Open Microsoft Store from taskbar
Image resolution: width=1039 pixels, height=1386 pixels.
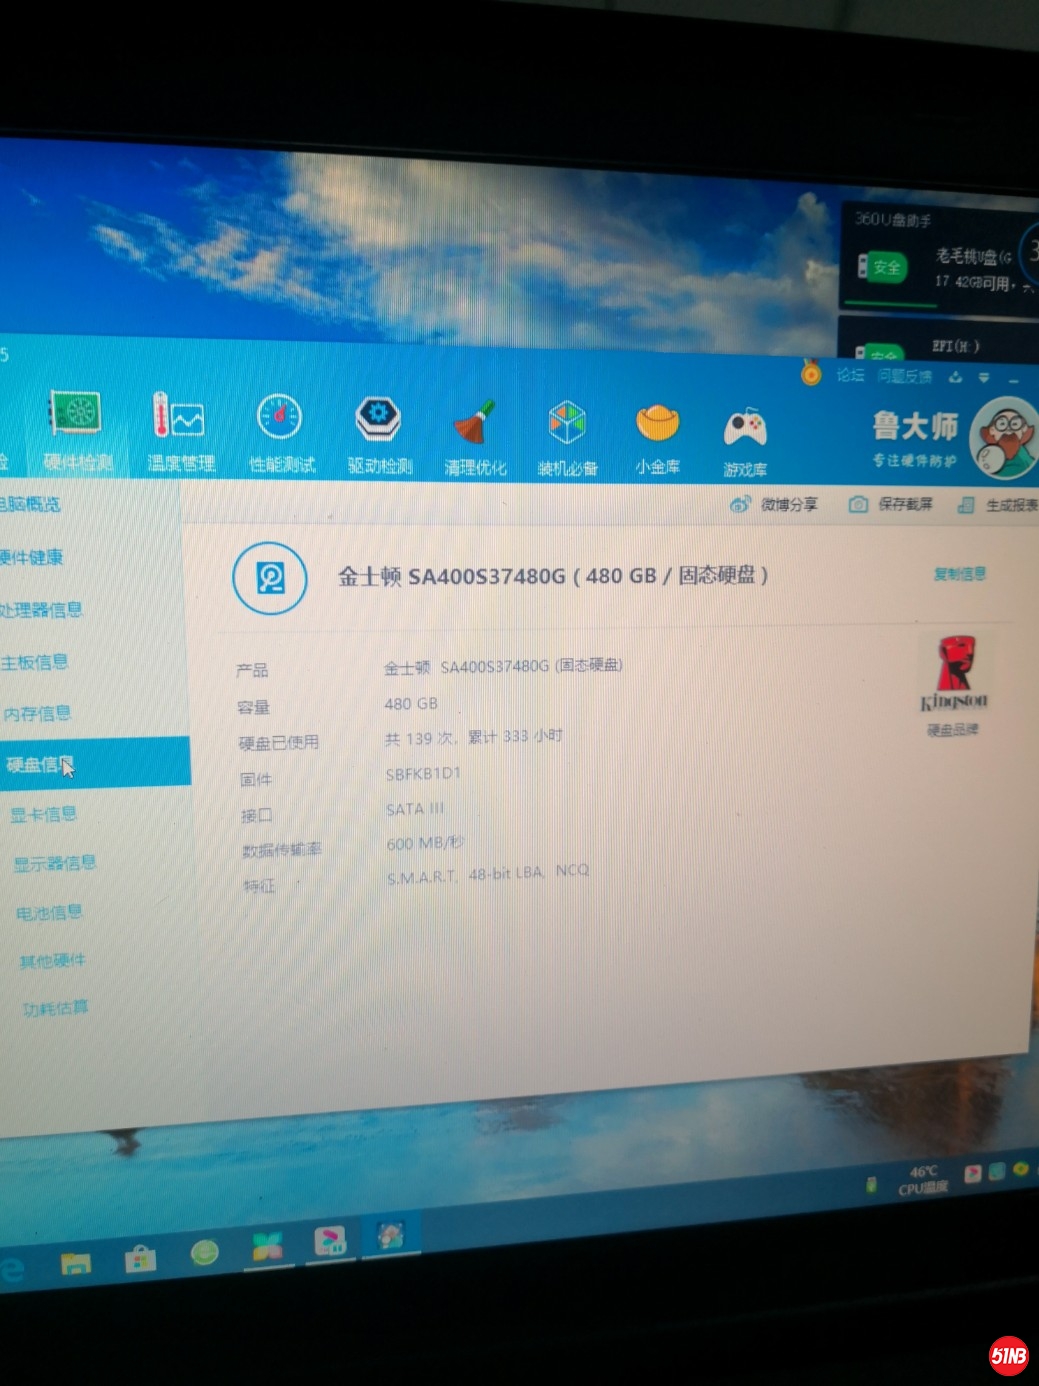click(x=140, y=1258)
